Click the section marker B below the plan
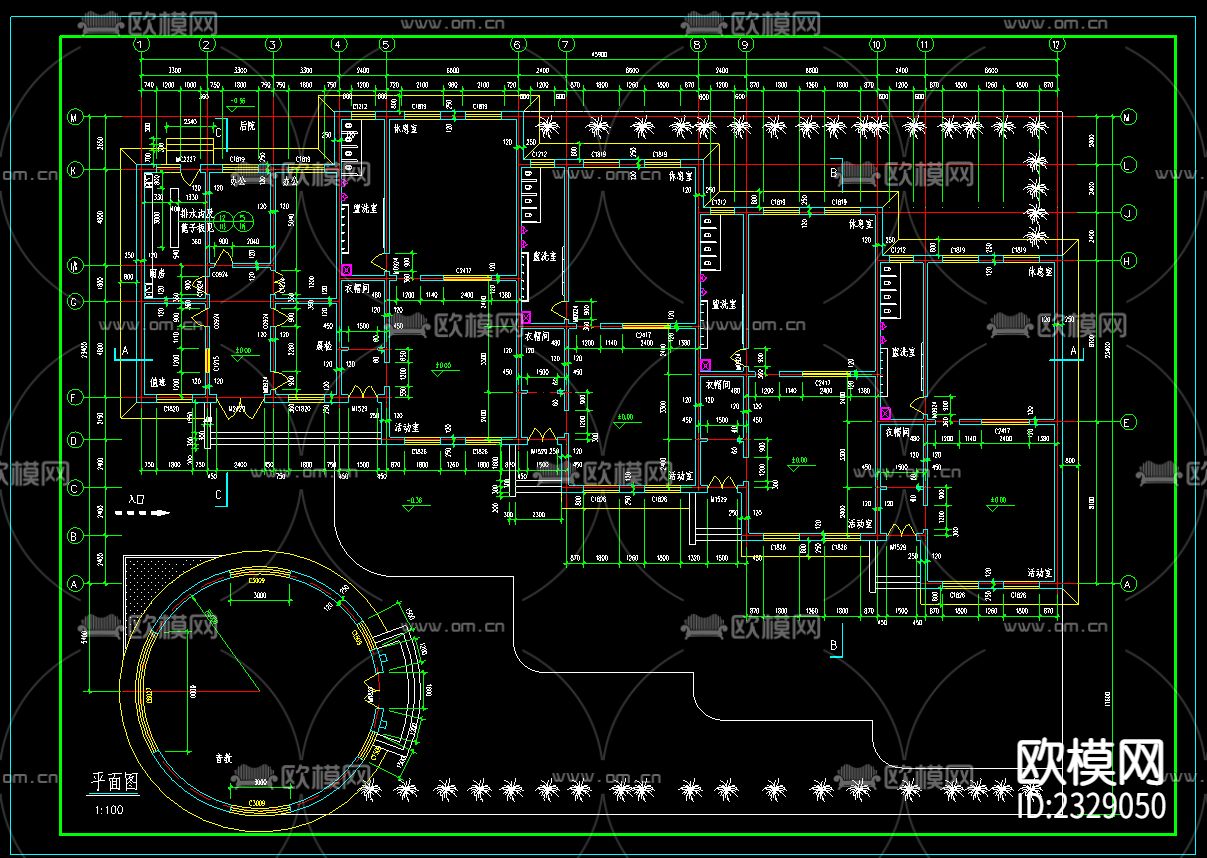The height and width of the screenshot is (858, 1207). [833, 647]
